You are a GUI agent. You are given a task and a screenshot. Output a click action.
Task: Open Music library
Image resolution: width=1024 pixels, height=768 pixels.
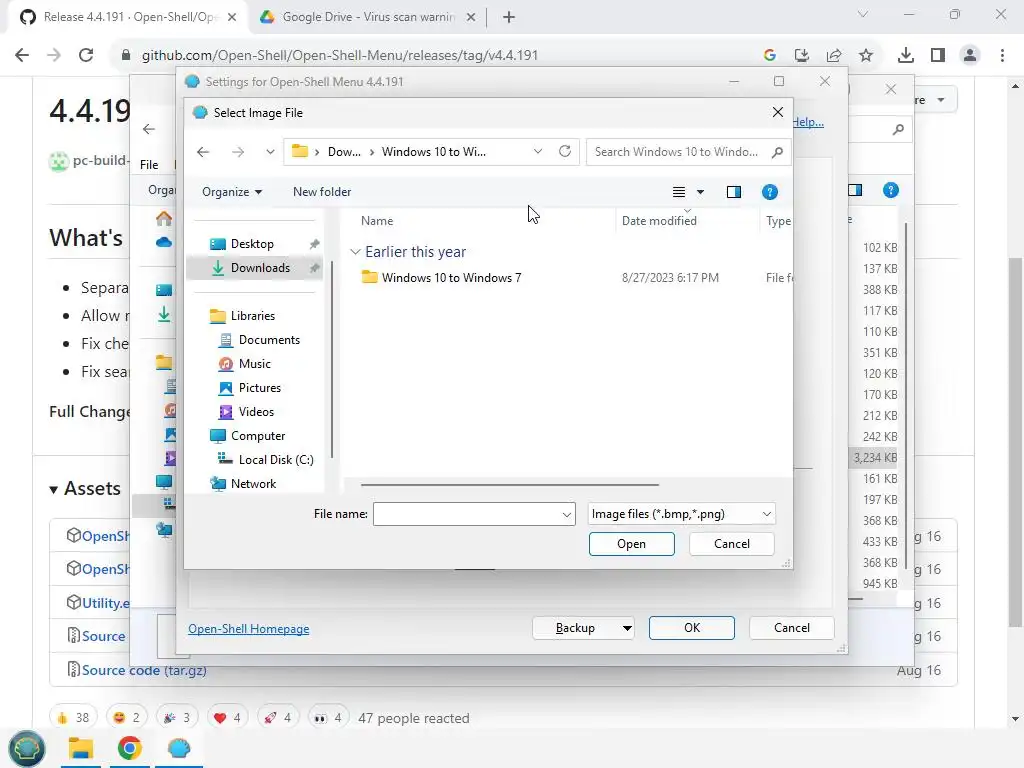click(x=254, y=364)
